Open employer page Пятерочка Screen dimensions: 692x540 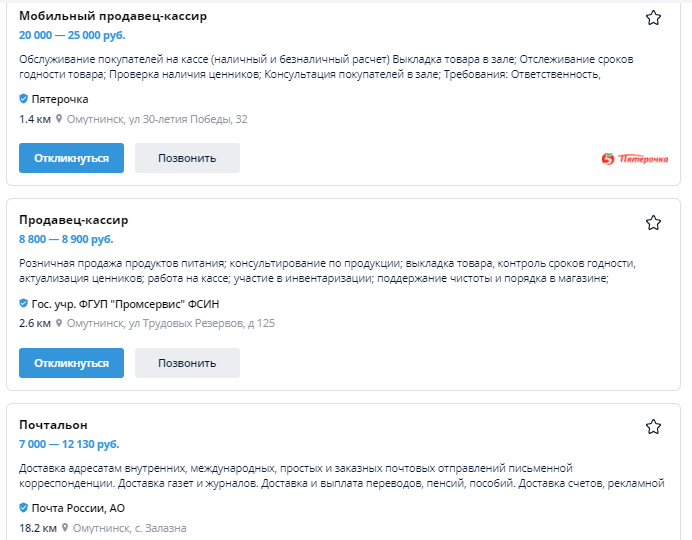(x=60, y=99)
